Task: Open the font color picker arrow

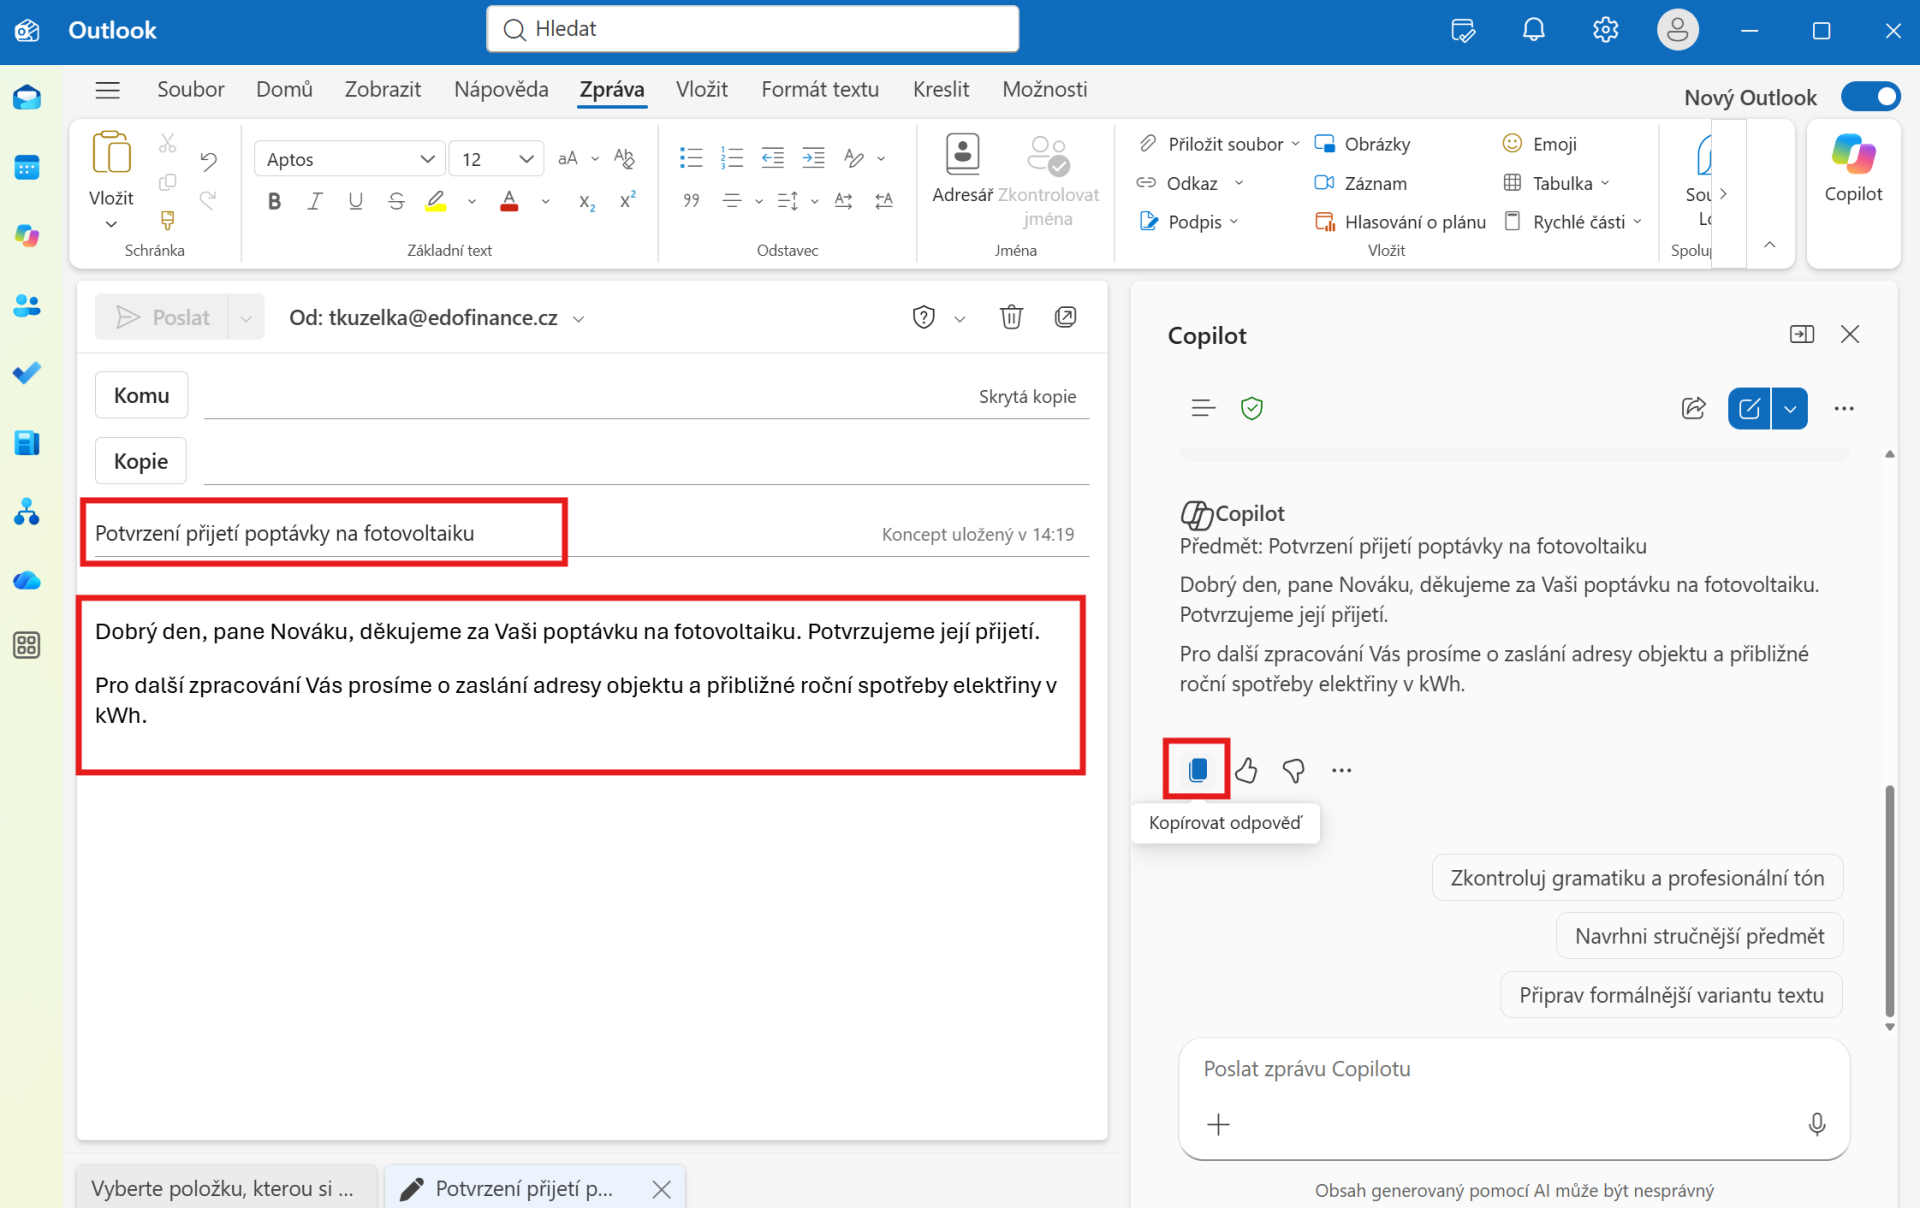Action: [546, 201]
